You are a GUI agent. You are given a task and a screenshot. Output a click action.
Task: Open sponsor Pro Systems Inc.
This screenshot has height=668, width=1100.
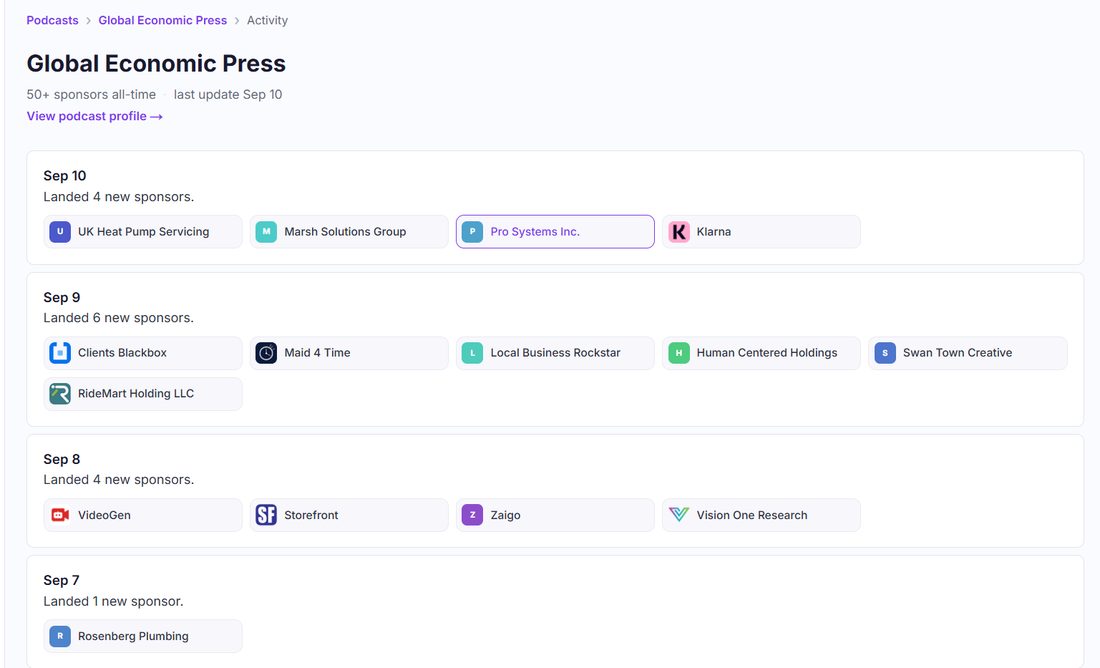click(556, 232)
